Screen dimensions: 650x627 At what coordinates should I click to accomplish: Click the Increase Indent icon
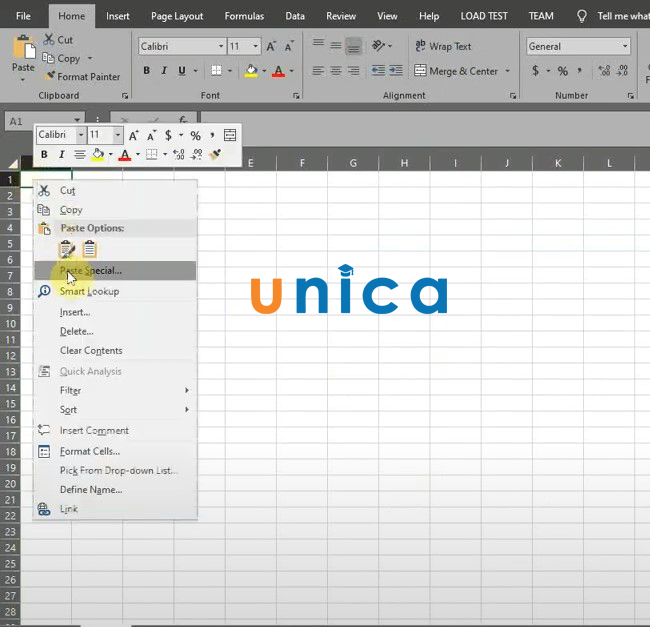pos(396,70)
